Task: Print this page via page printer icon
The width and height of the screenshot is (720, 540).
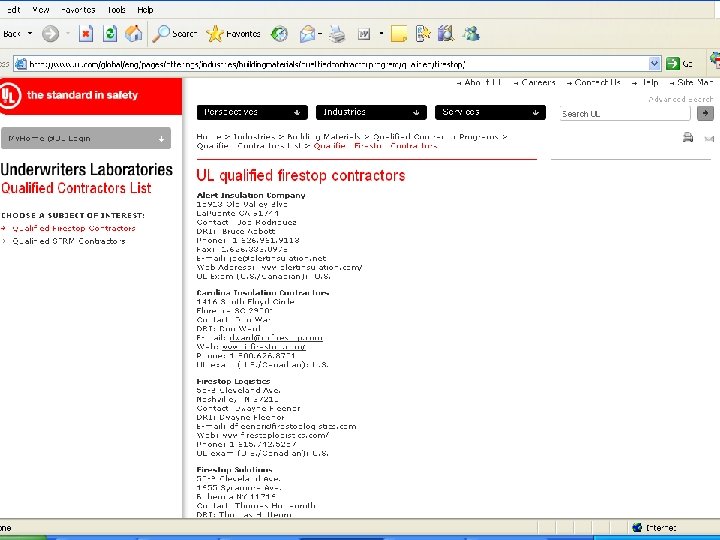Action: click(688, 137)
